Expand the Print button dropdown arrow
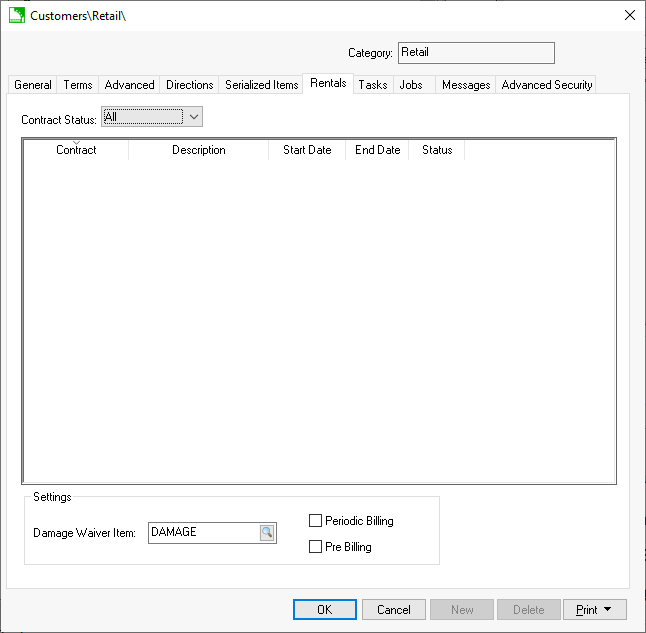Viewport: 646px width, 633px height. point(607,610)
